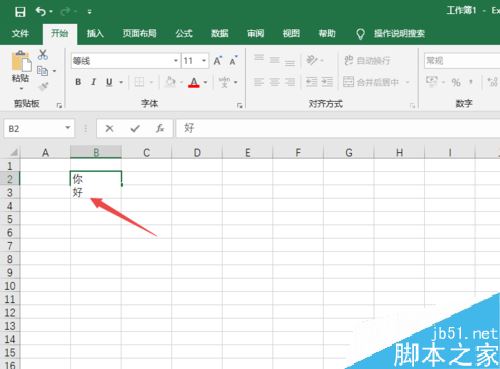This screenshot has height=369, width=500.
Task: Align text to vertical middle
Action: click(274, 60)
